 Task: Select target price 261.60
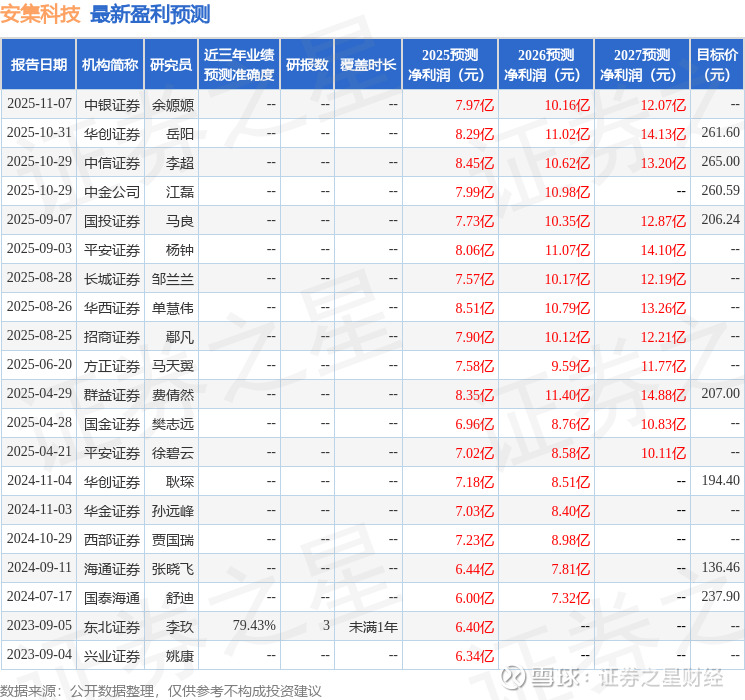click(x=720, y=133)
